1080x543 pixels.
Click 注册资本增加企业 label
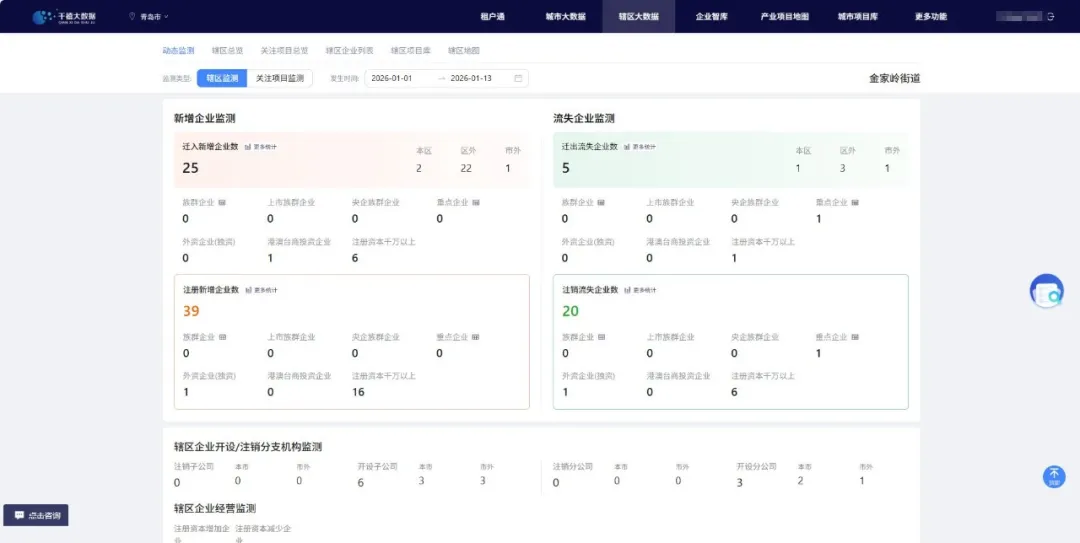(202, 532)
